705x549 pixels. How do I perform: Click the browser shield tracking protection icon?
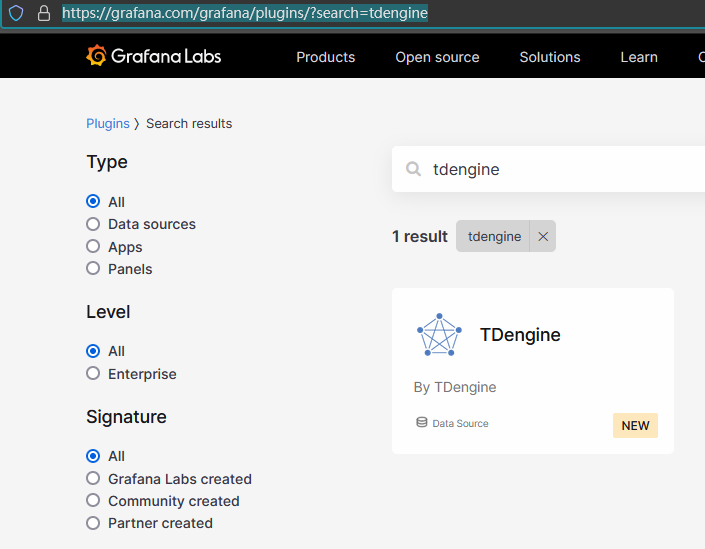[16, 13]
